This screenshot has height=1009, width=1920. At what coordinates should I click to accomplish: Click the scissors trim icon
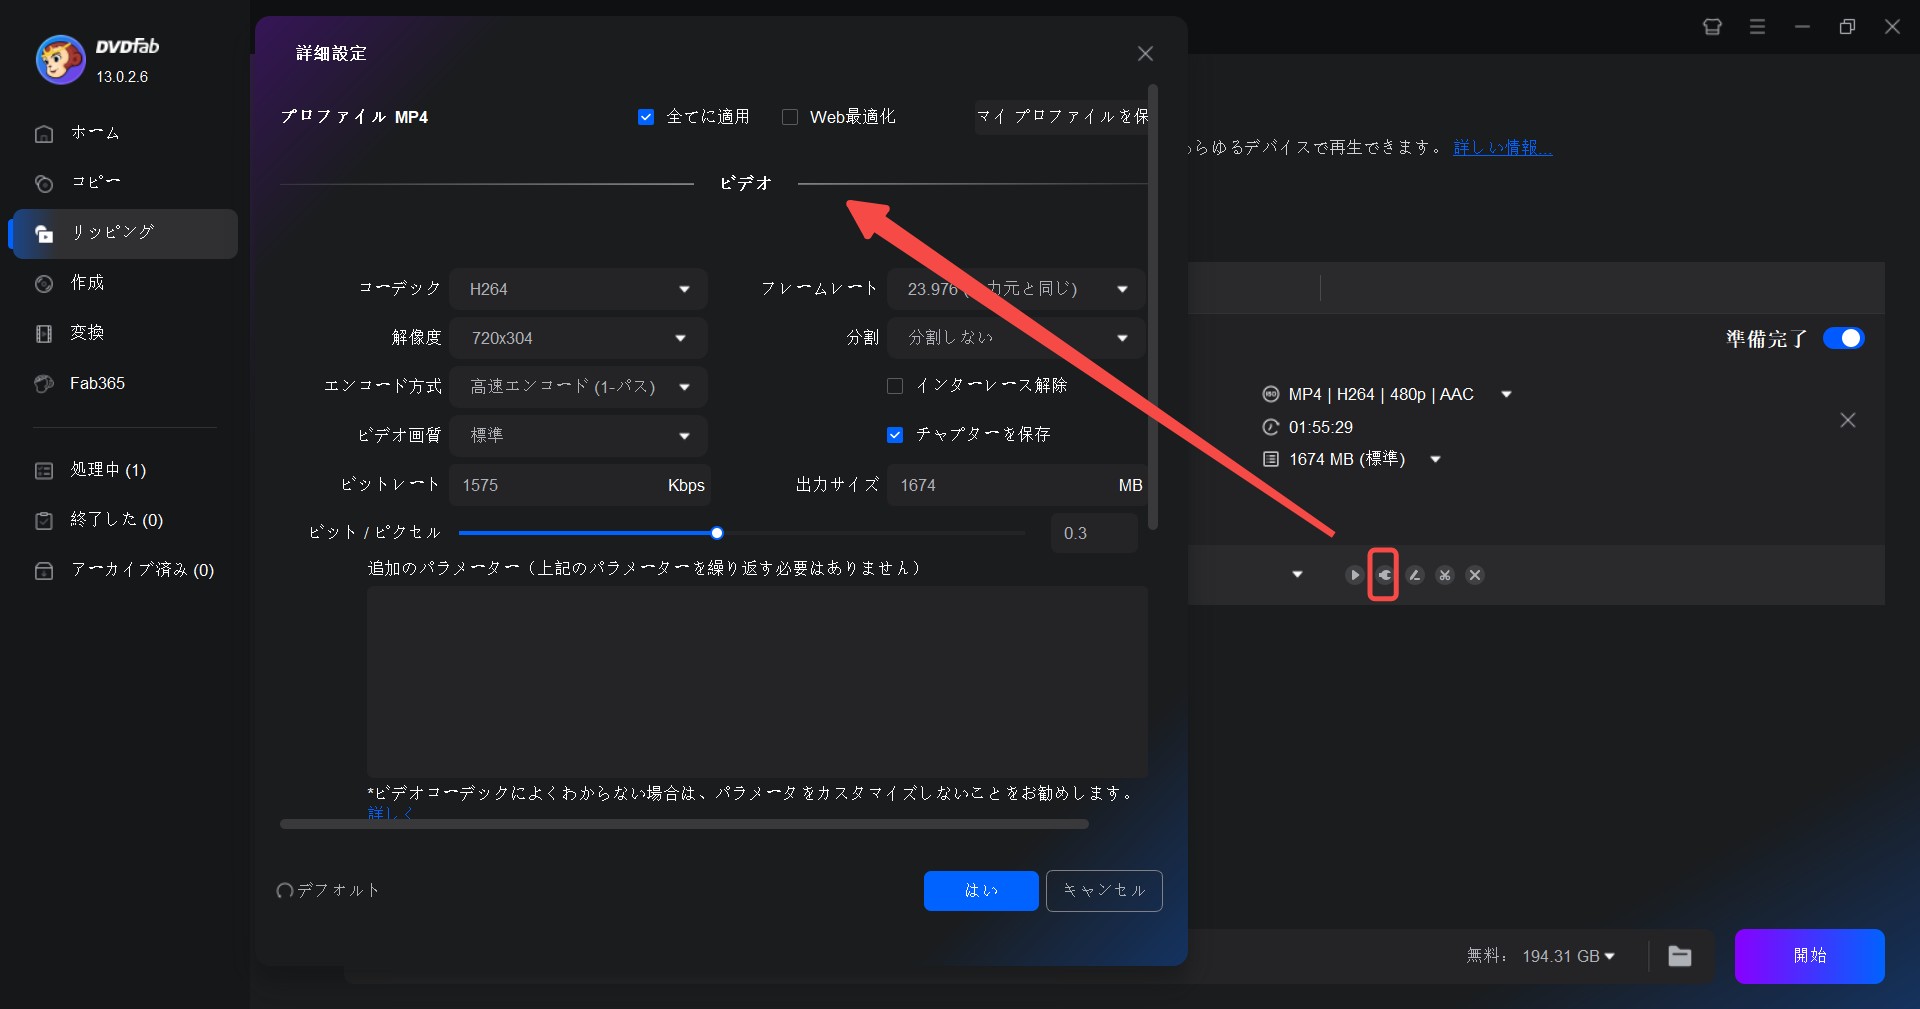click(1444, 575)
